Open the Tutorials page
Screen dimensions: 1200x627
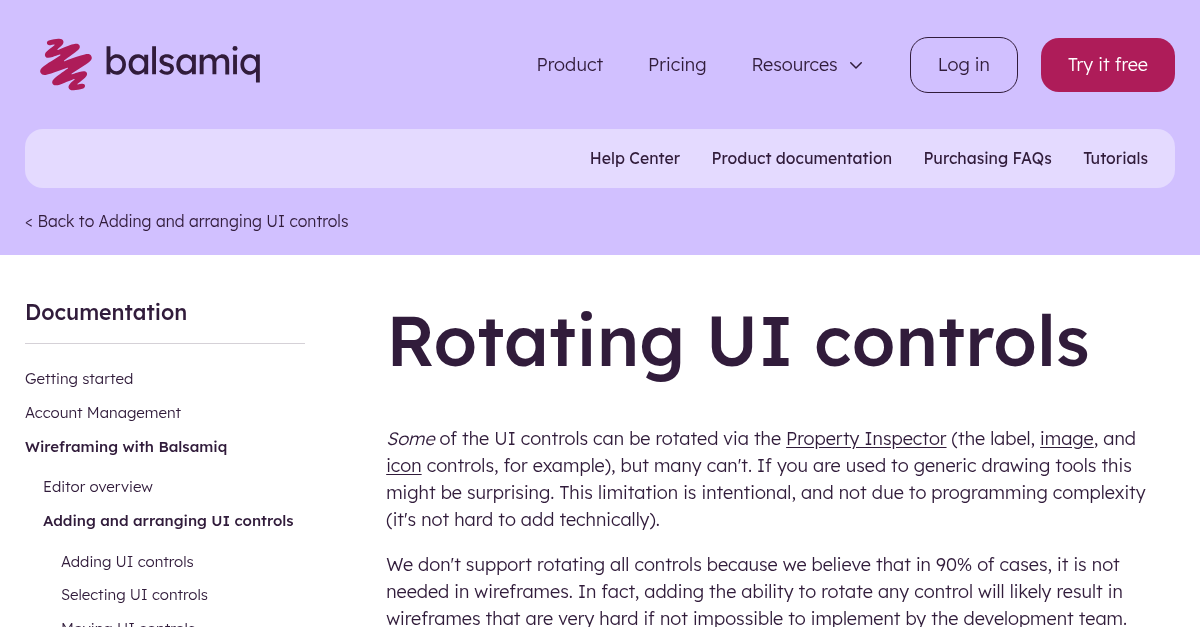coord(1115,158)
